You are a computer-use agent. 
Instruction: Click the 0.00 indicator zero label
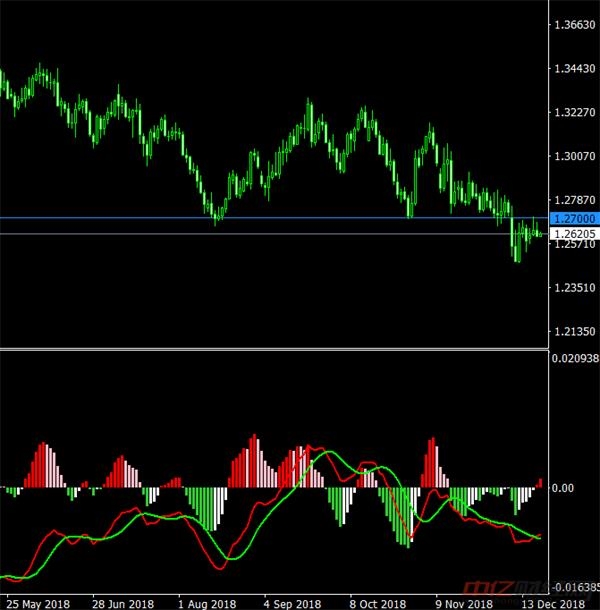(x=563, y=488)
